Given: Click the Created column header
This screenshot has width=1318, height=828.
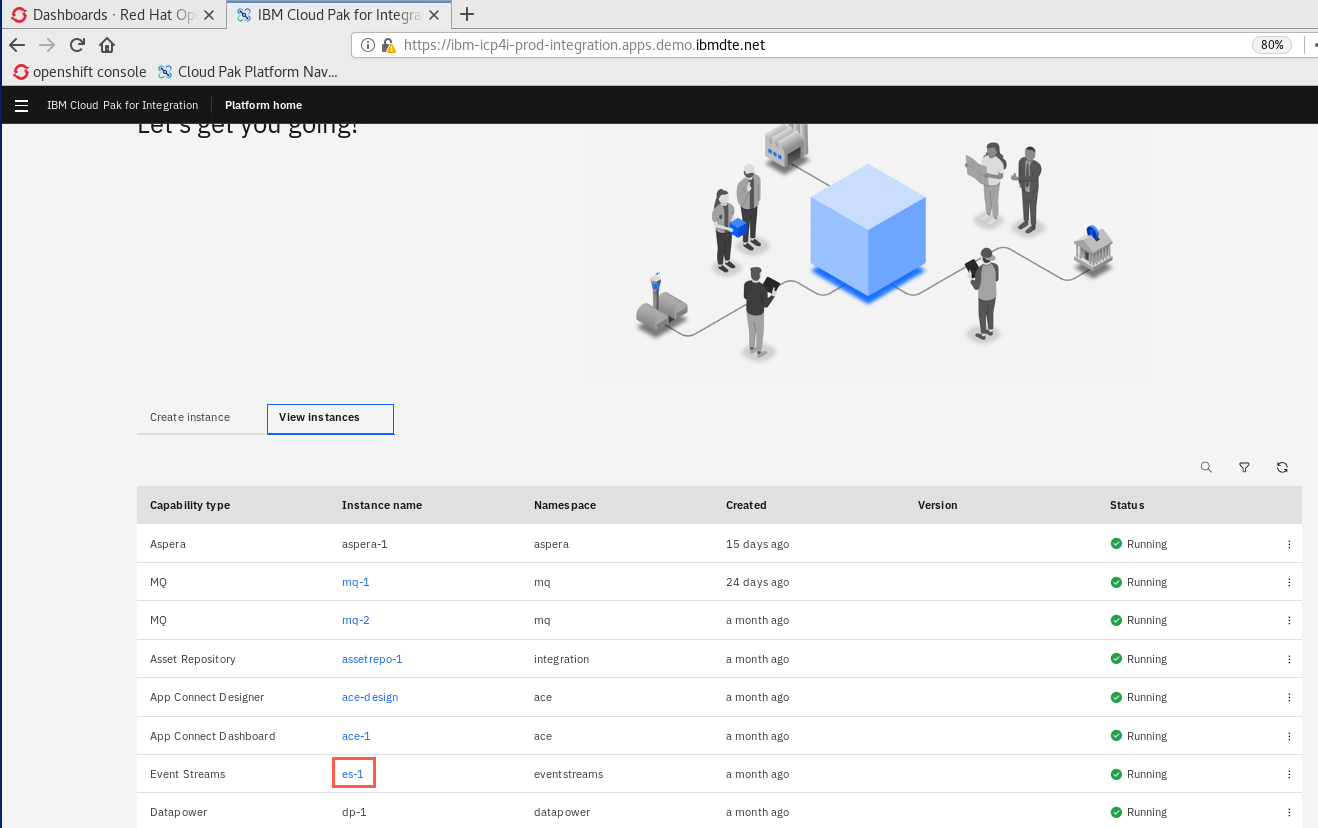Looking at the screenshot, I should 746,505.
